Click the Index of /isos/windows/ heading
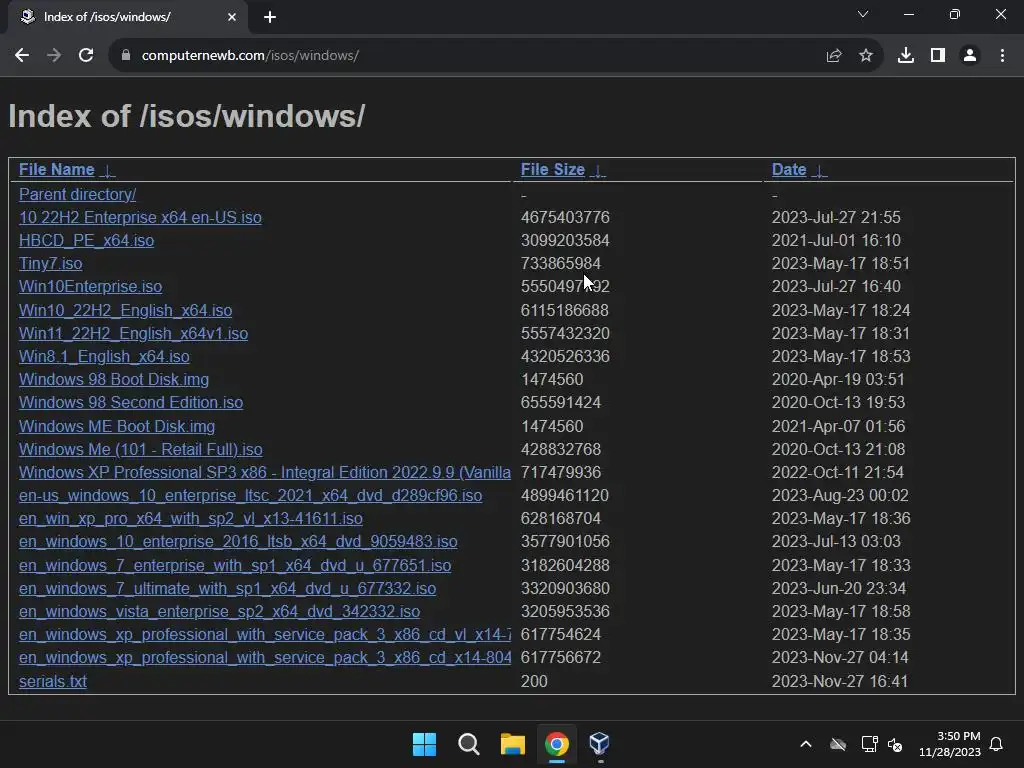The image size is (1024, 768). pos(187,116)
